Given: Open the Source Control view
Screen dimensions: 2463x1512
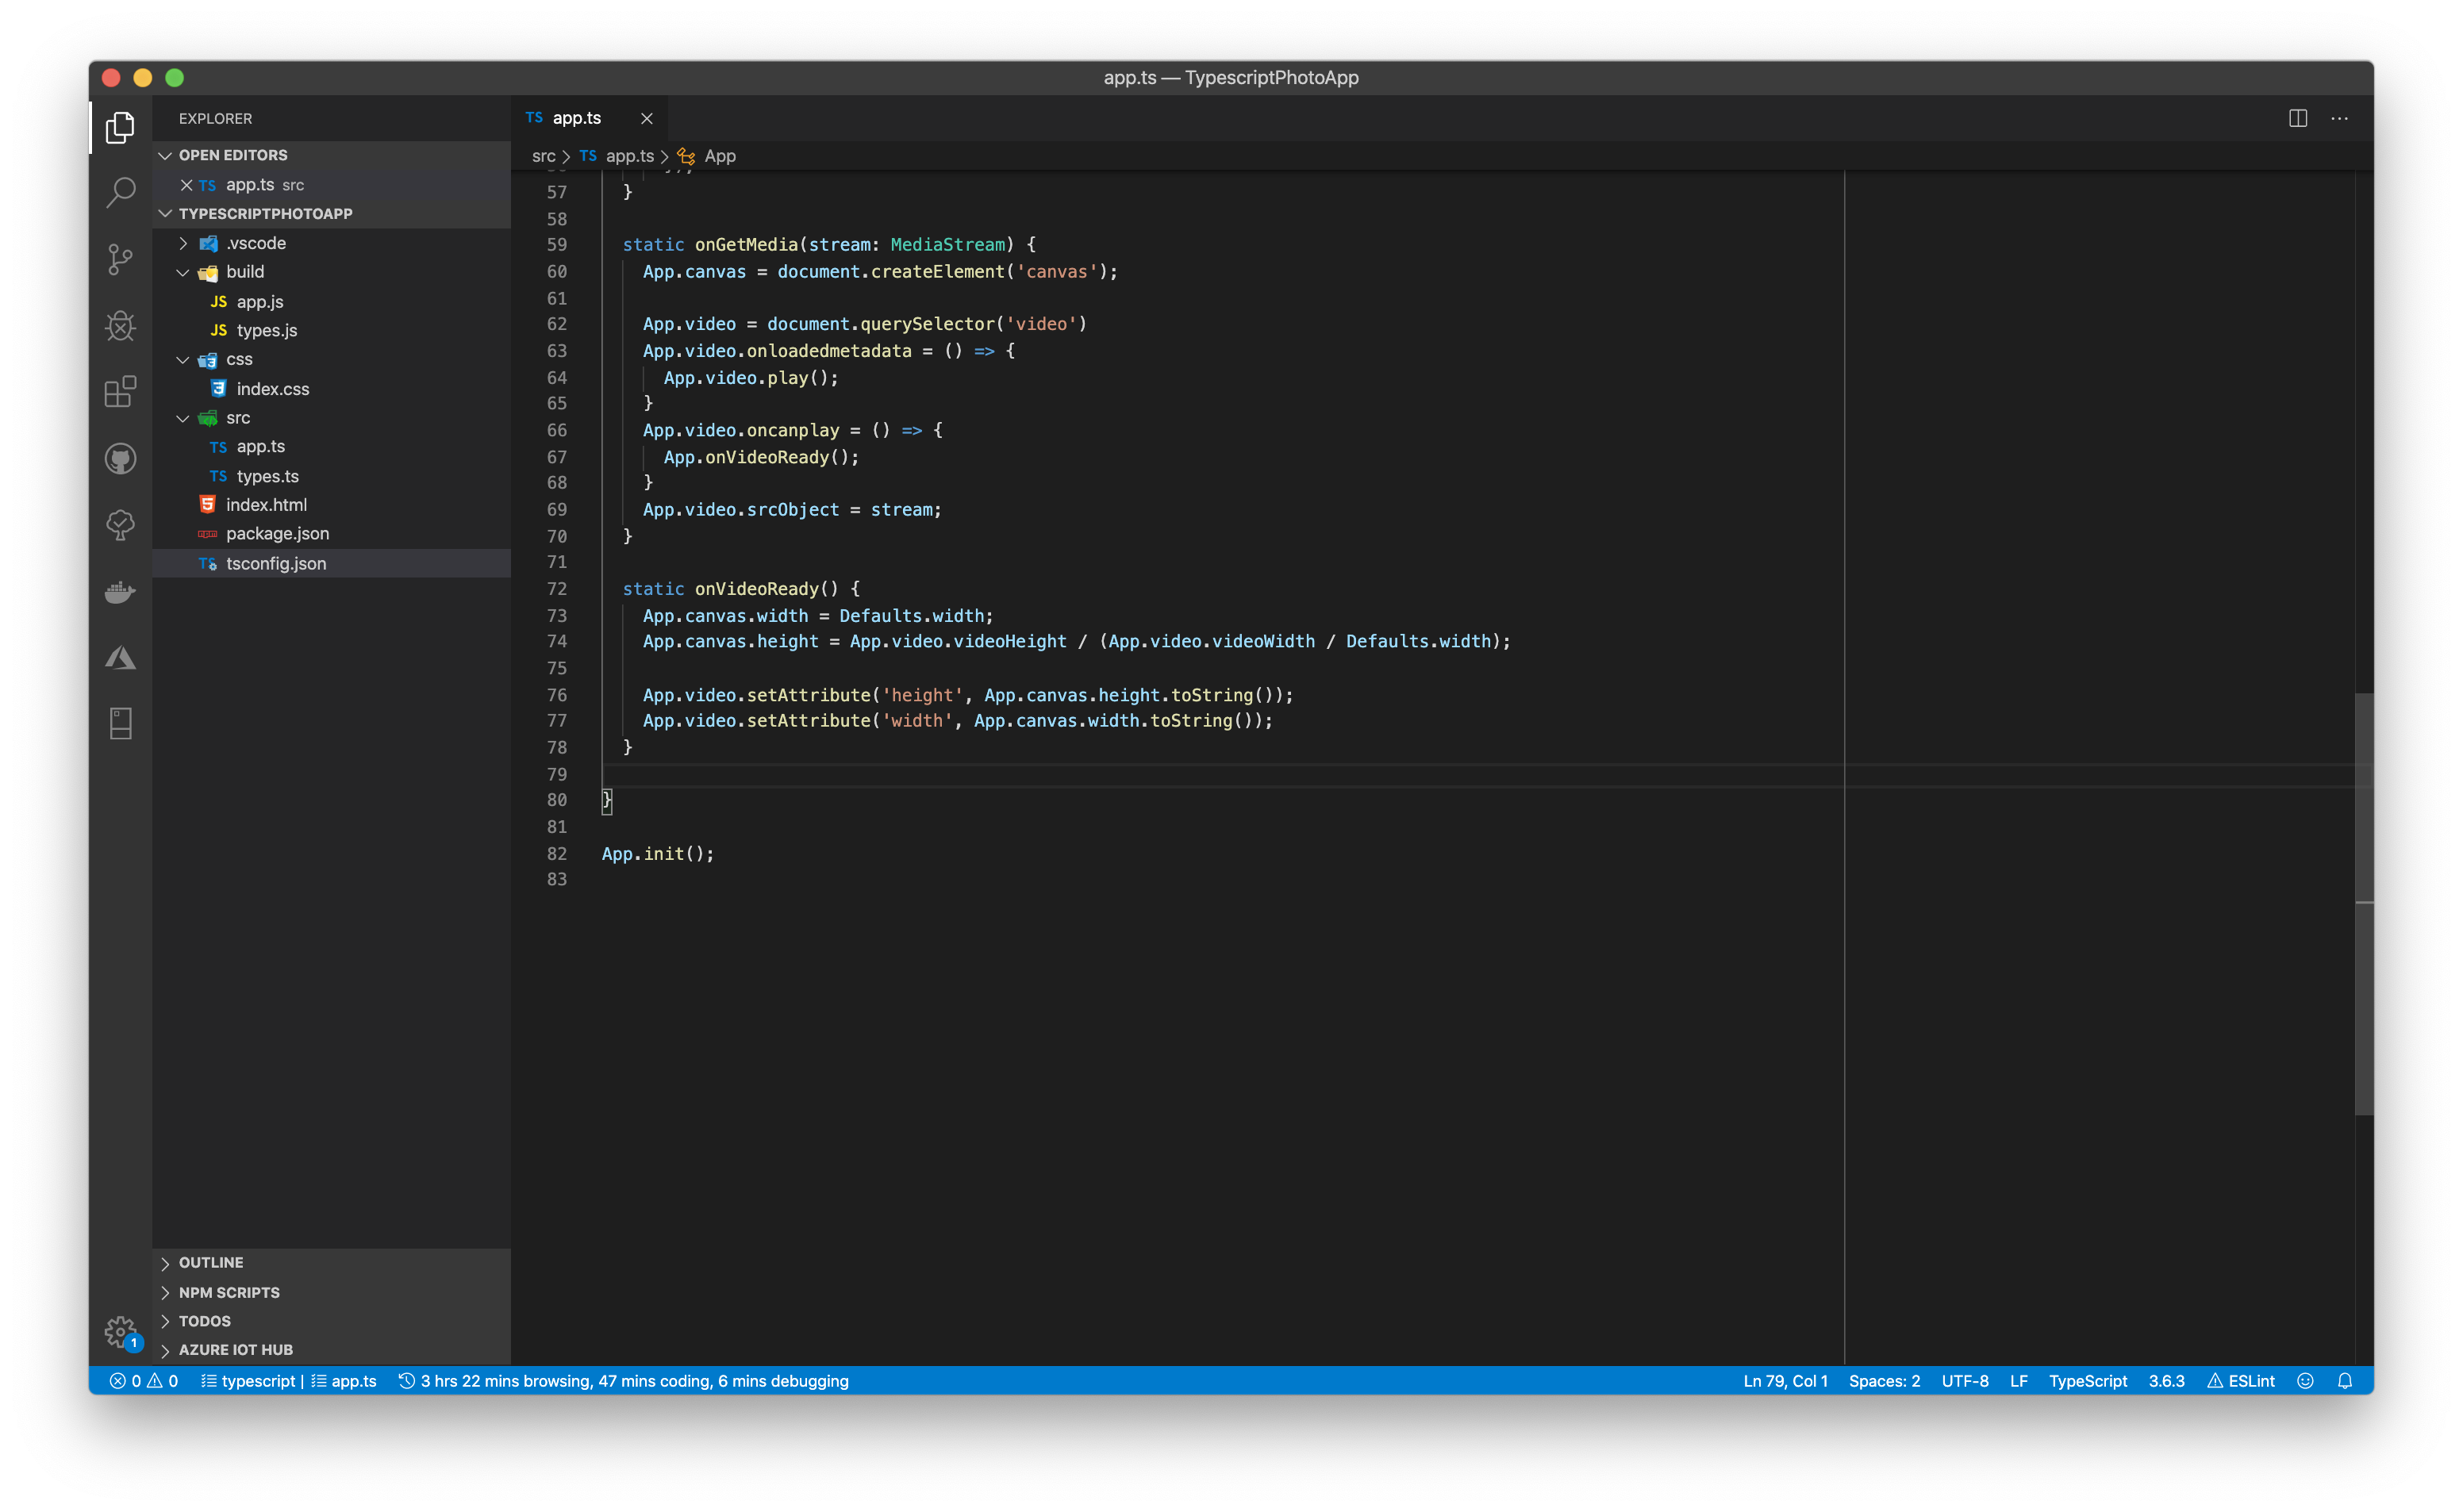Looking at the screenshot, I should tap(120, 259).
